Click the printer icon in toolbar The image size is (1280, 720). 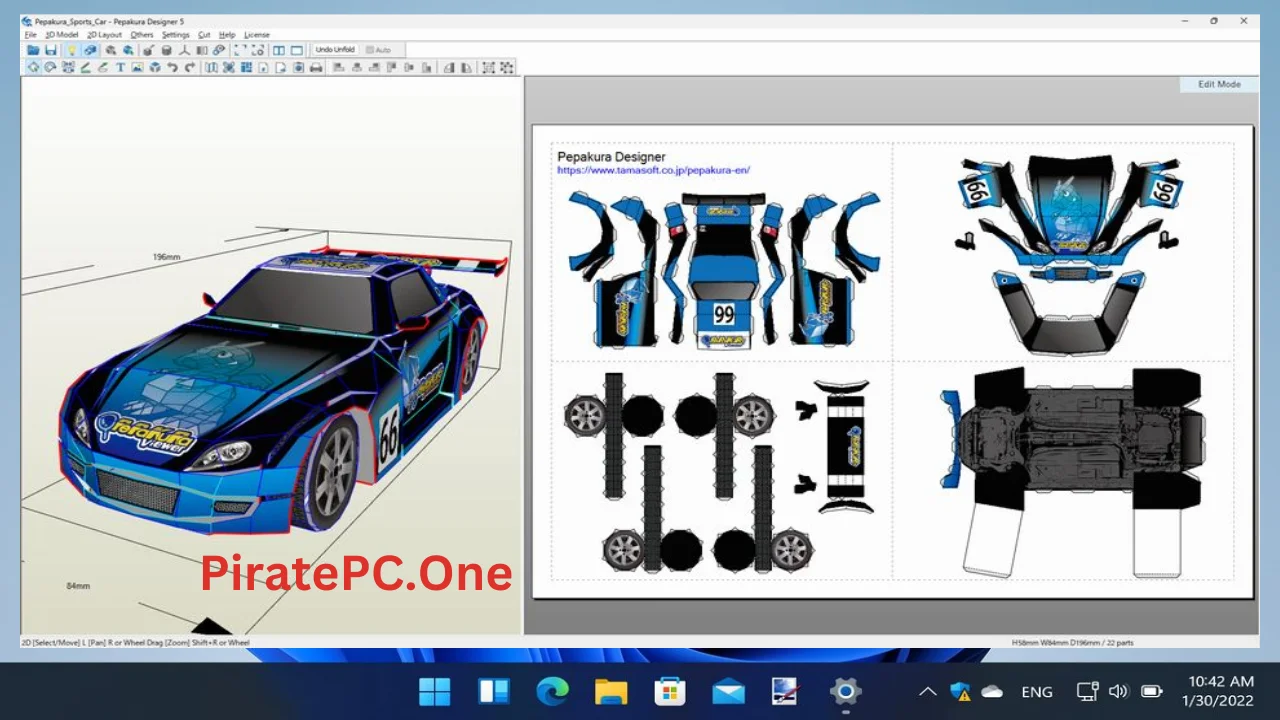(x=316, y=67)
